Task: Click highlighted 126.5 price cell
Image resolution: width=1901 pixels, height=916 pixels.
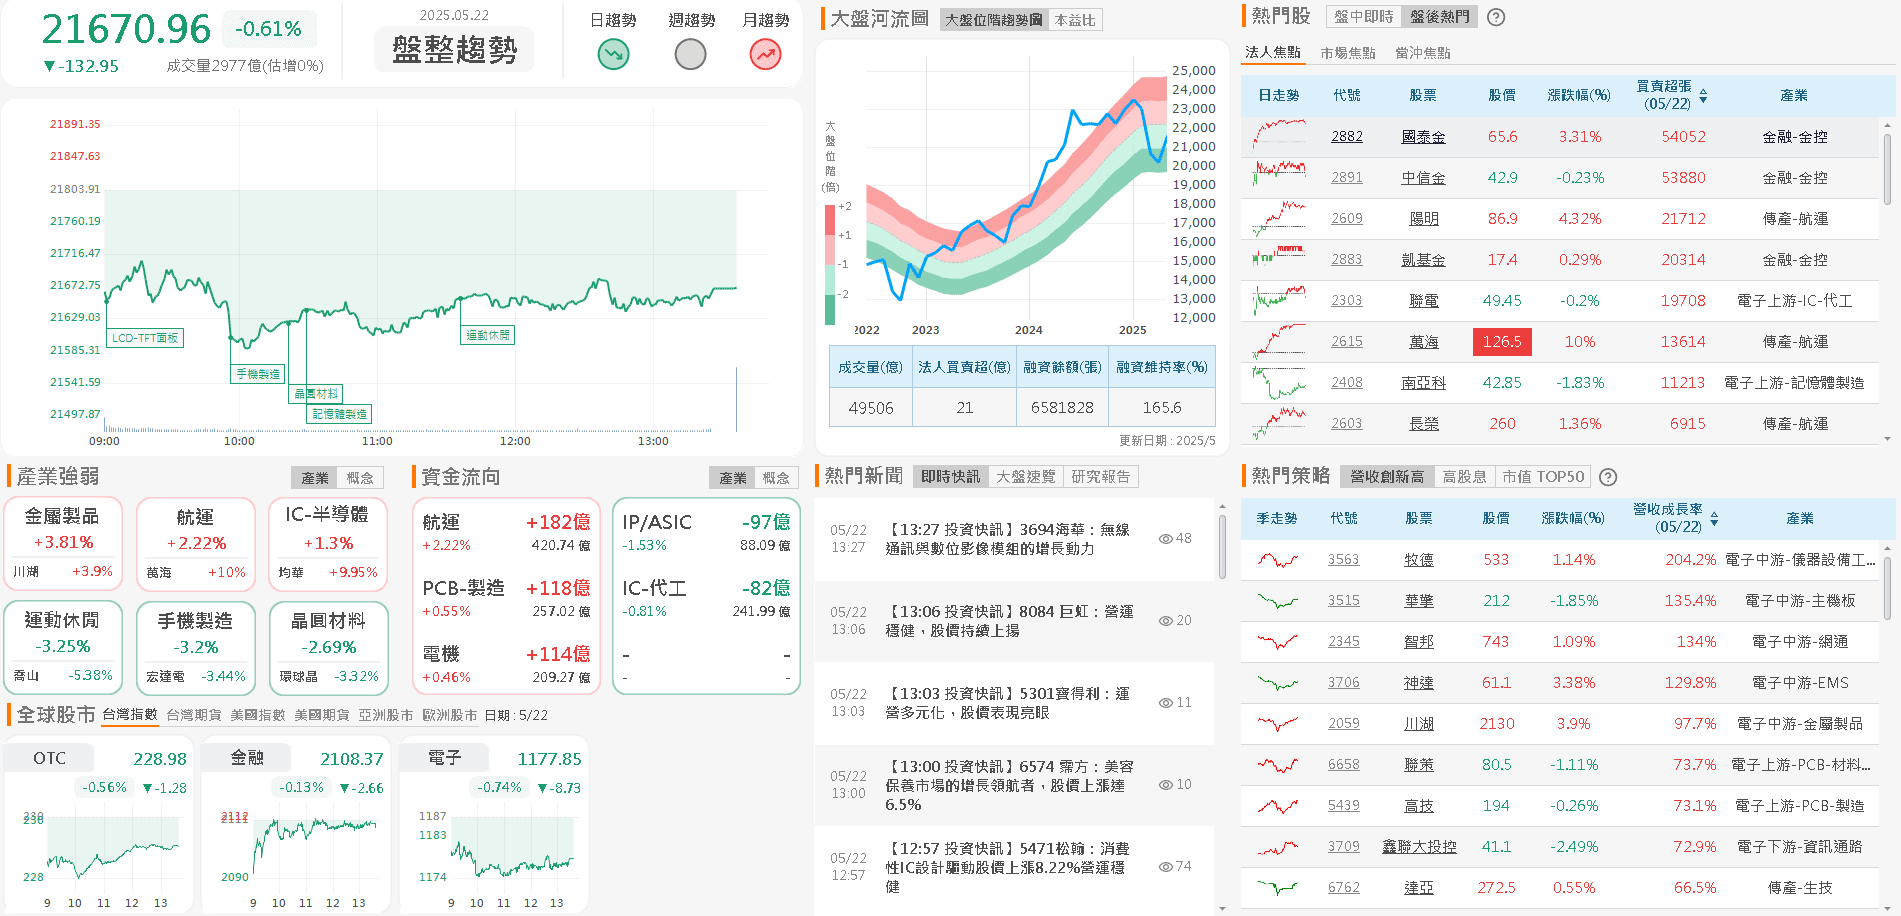Action: [x=1502, y=342]
